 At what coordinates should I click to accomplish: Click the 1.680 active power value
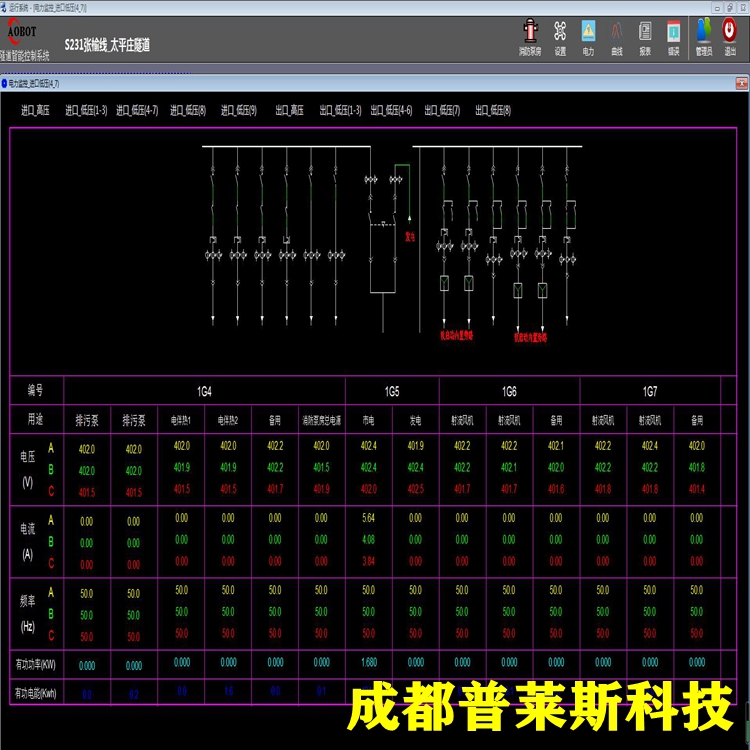point(369,662)
